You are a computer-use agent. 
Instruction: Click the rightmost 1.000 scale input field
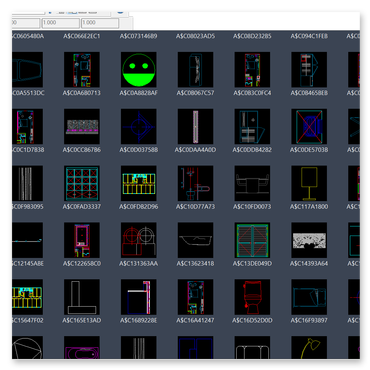point(99,23)
